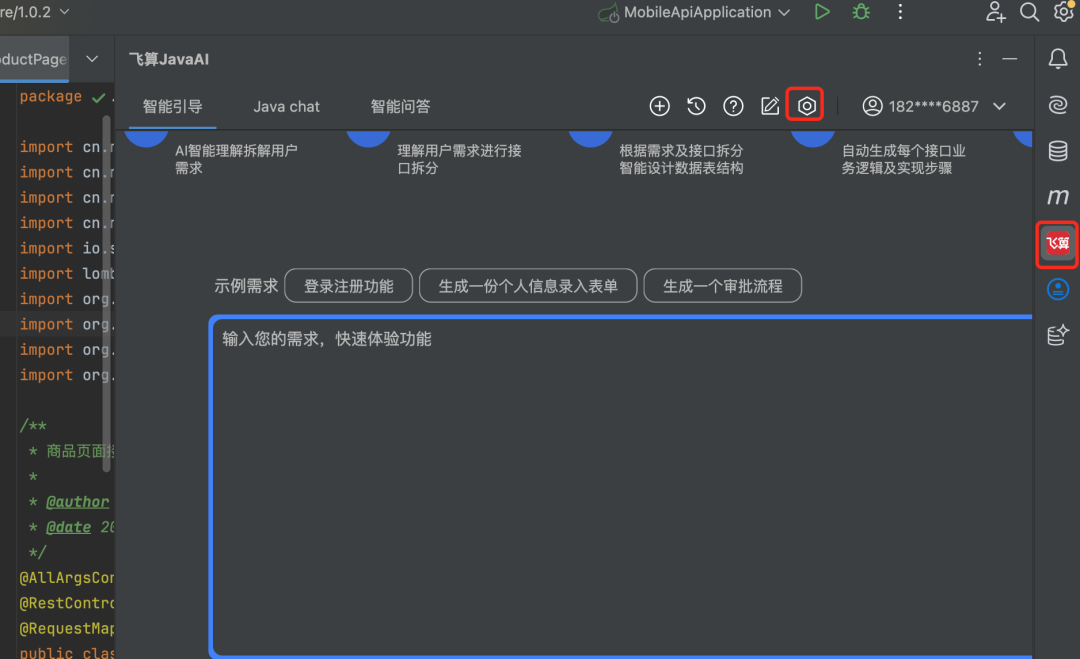Open Search Everywhere magnifier icon
Screen dimensions: 1080x659
click(1030, 12)
